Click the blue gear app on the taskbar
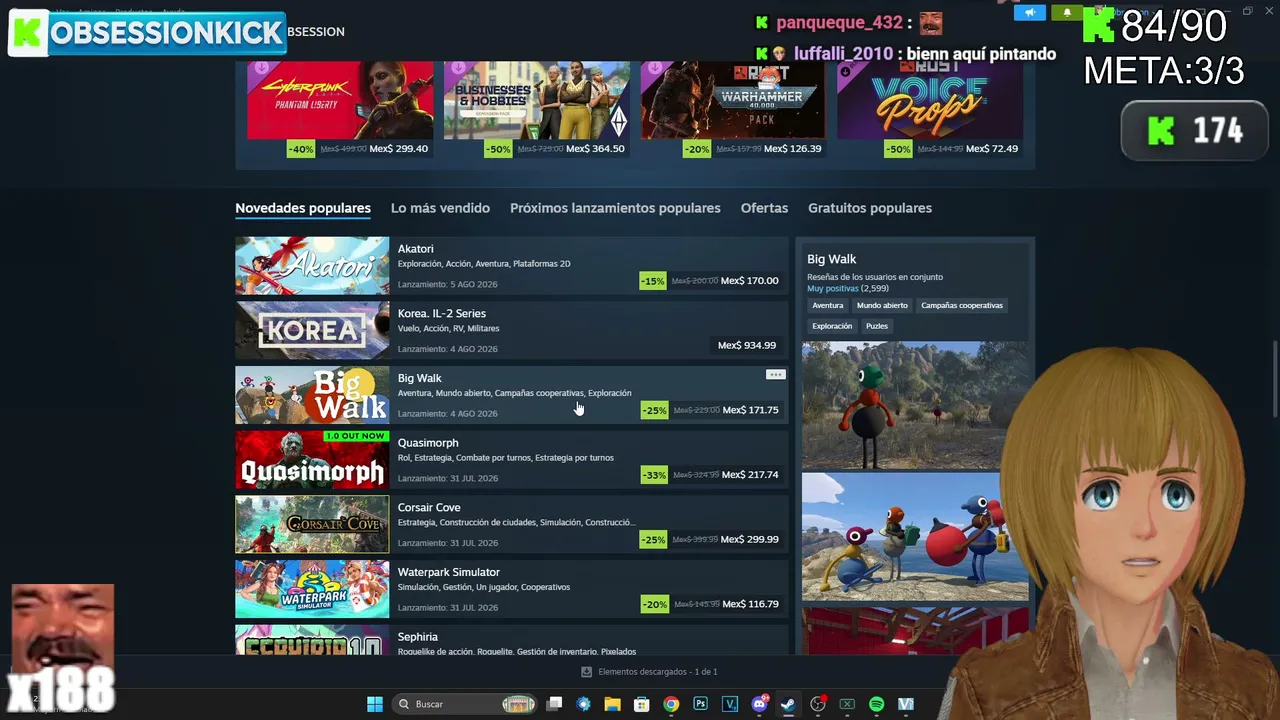The width and height of the screenshot is (1280, 720). pyautogui.click(x=584, y=704)
